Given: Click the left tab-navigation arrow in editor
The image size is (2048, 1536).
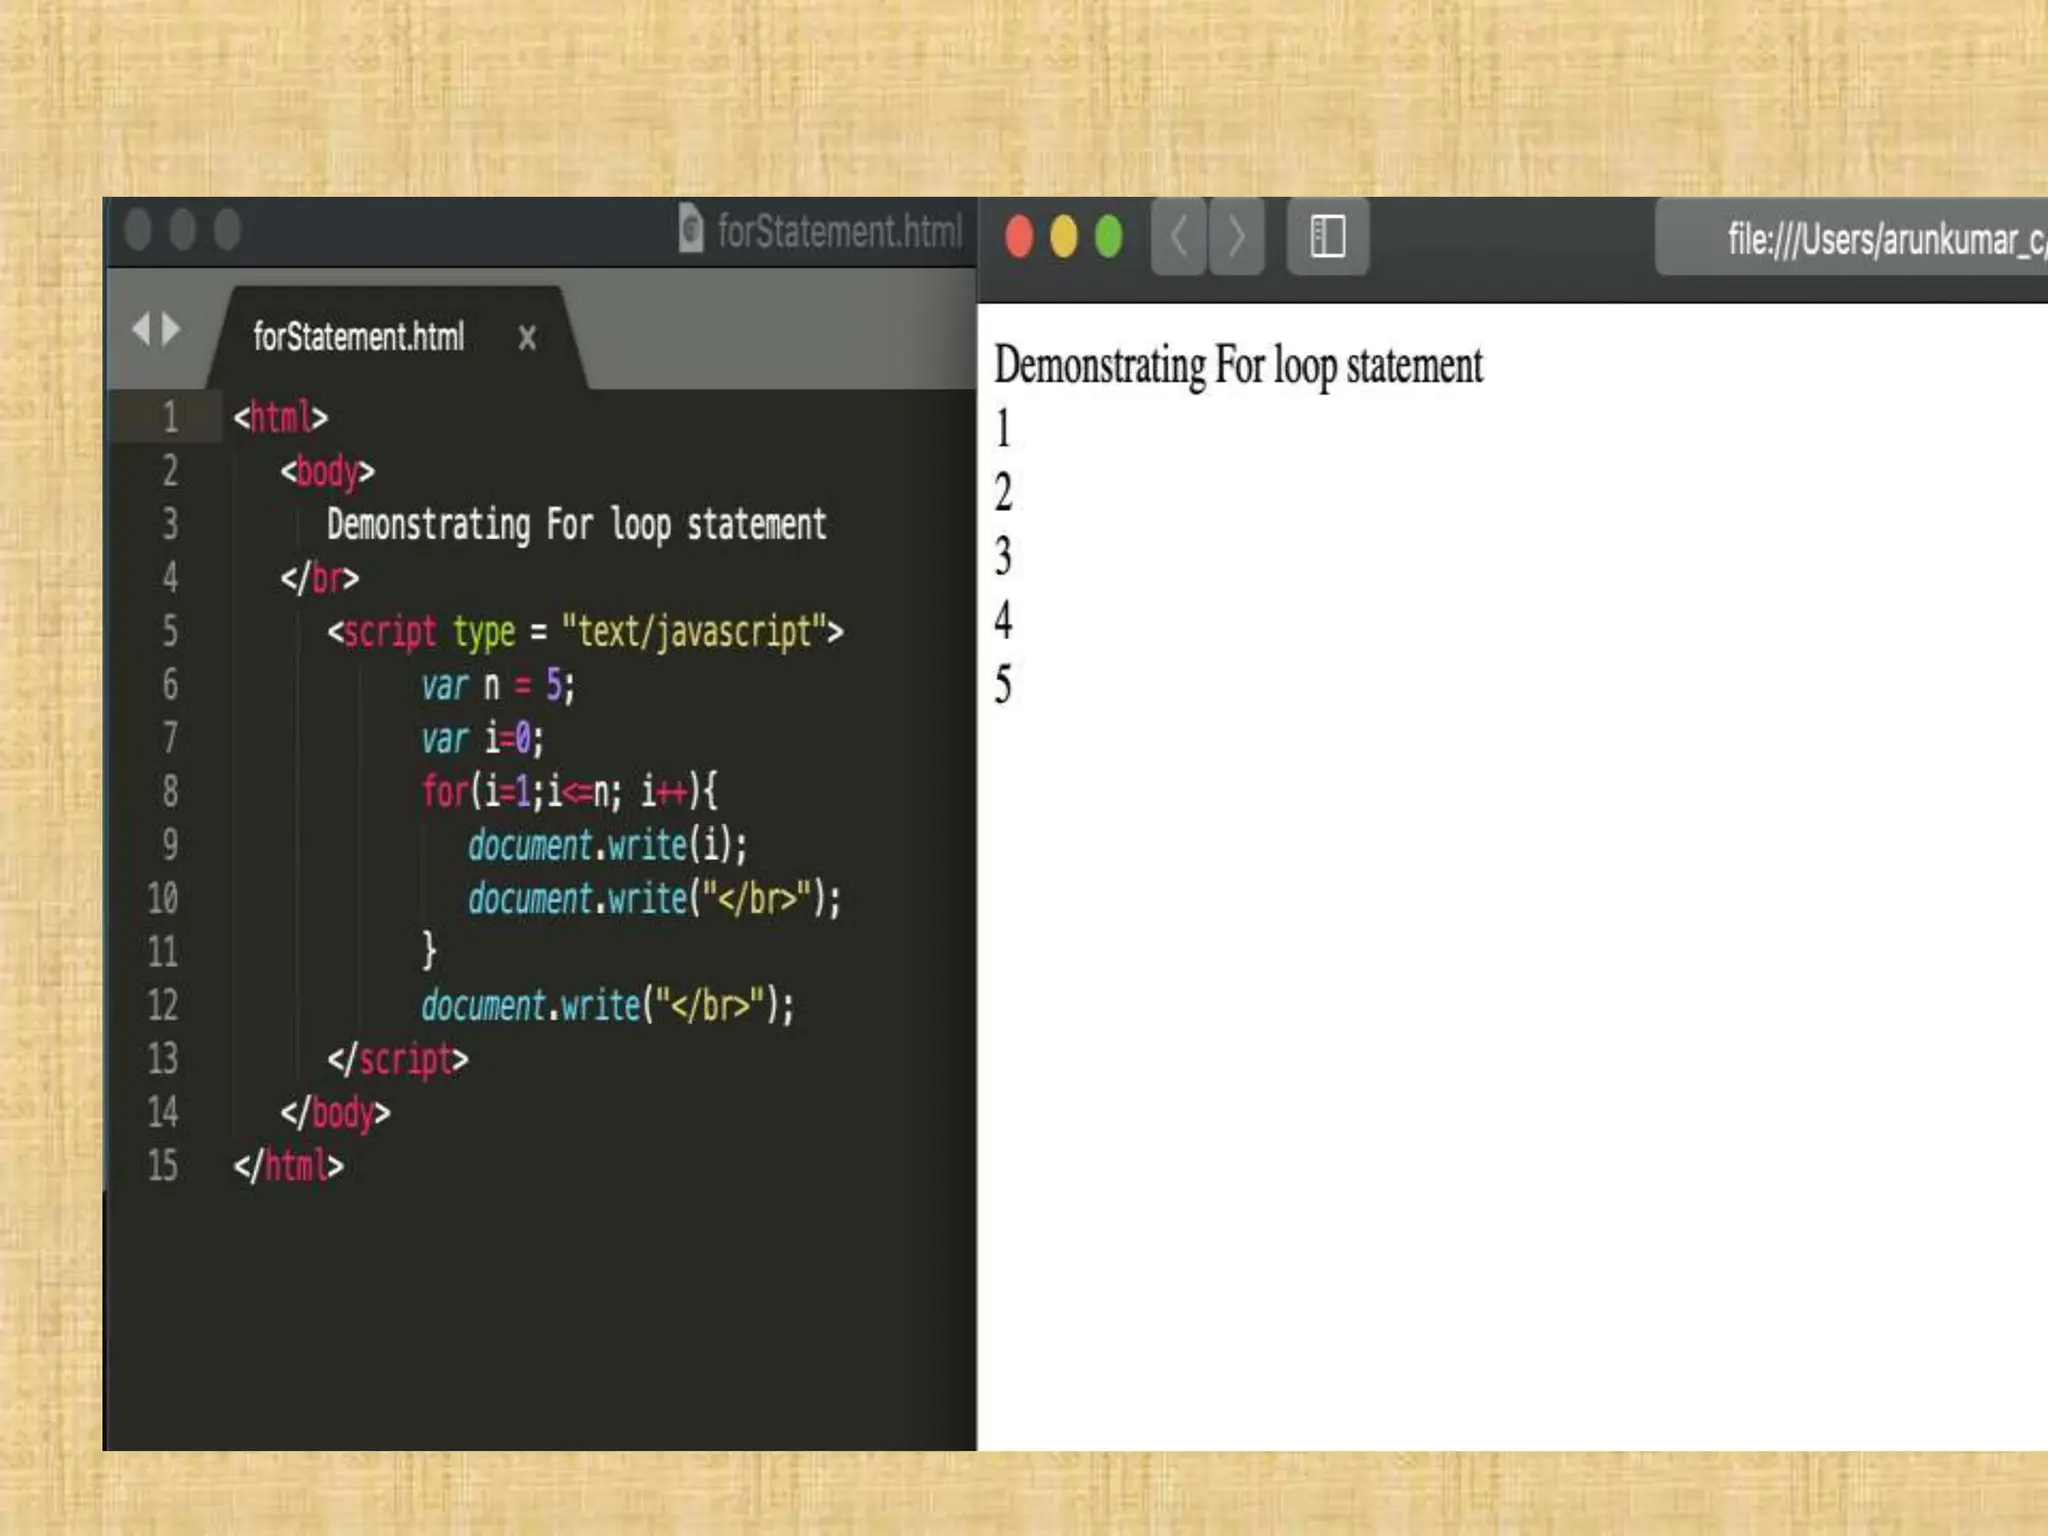Looking at the screenshot, I should point(141,328).
